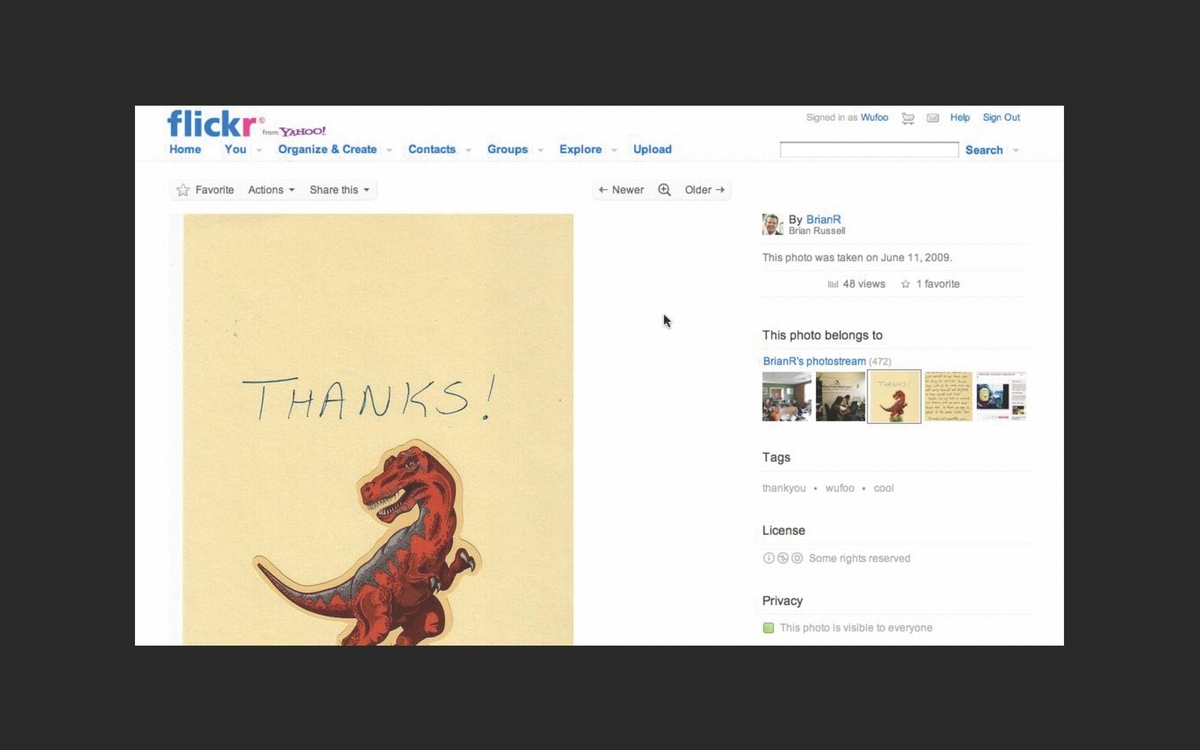The height and width of the screenshot is (750, 1200).
Task: Click the Creative Commons license icons
Action: click(x=783, y=558)
